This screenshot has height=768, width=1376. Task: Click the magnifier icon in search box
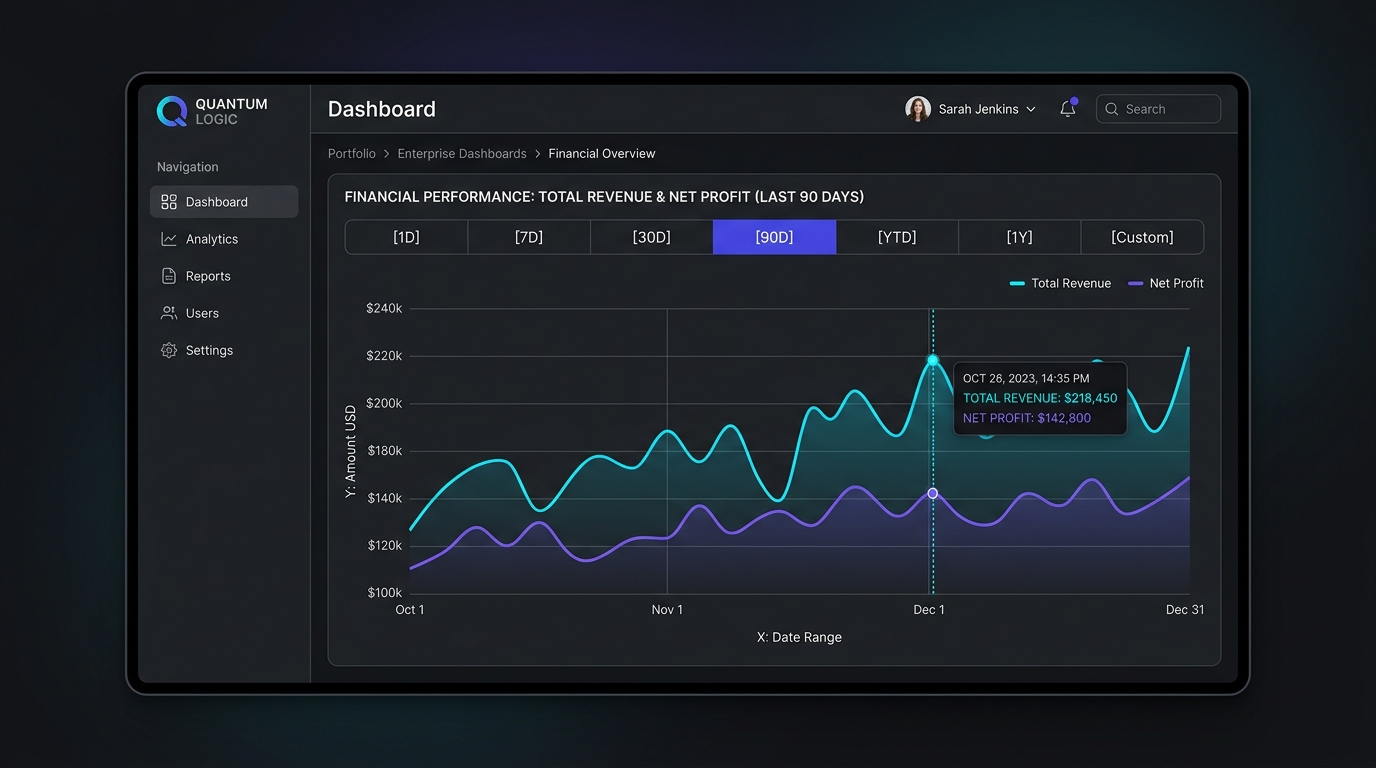pyautogui.click(x=1111, y=109)
